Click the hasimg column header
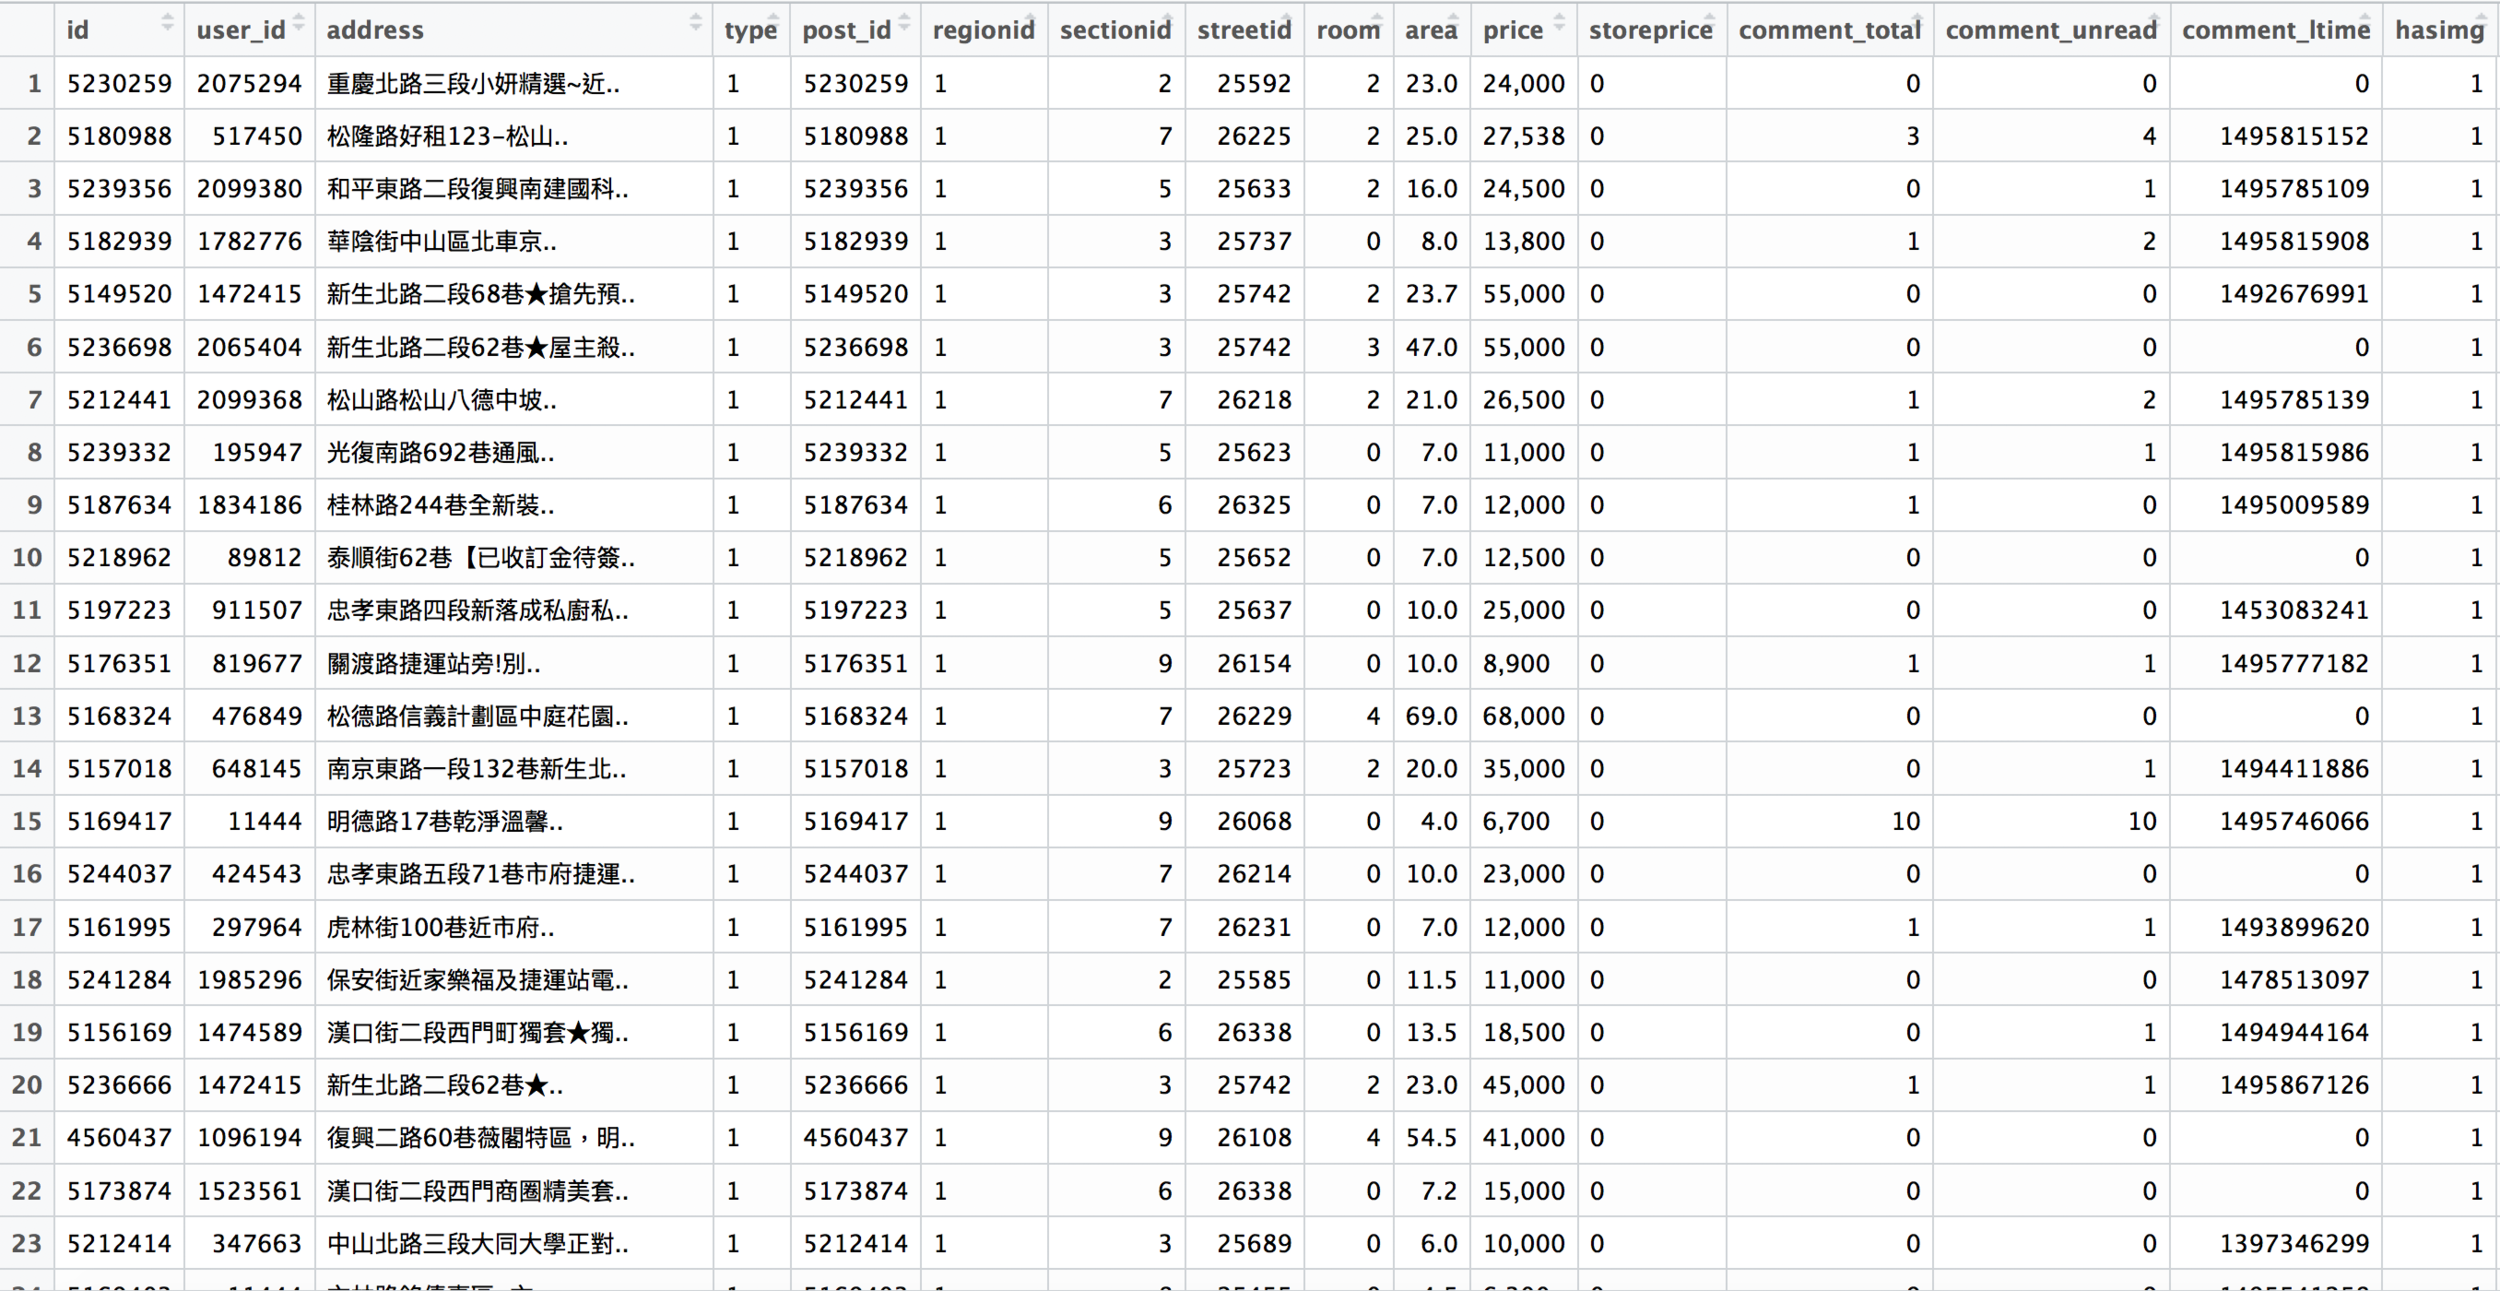This screenshot has width=2500, height=1291. click(2439, 30)
